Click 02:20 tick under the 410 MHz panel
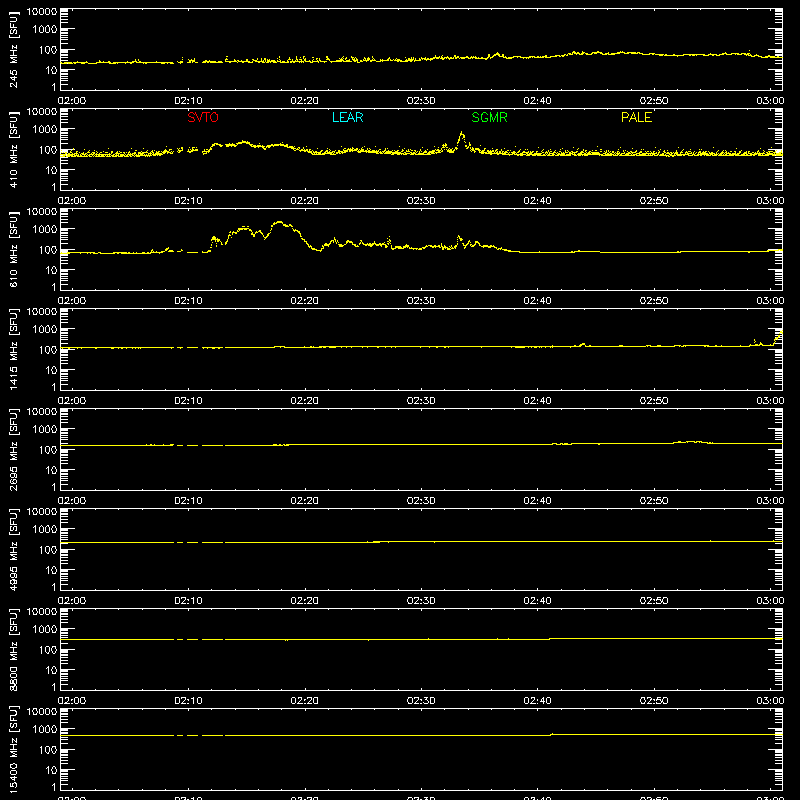Viewport: 800px width, 800px height. [x=305, y=201]
